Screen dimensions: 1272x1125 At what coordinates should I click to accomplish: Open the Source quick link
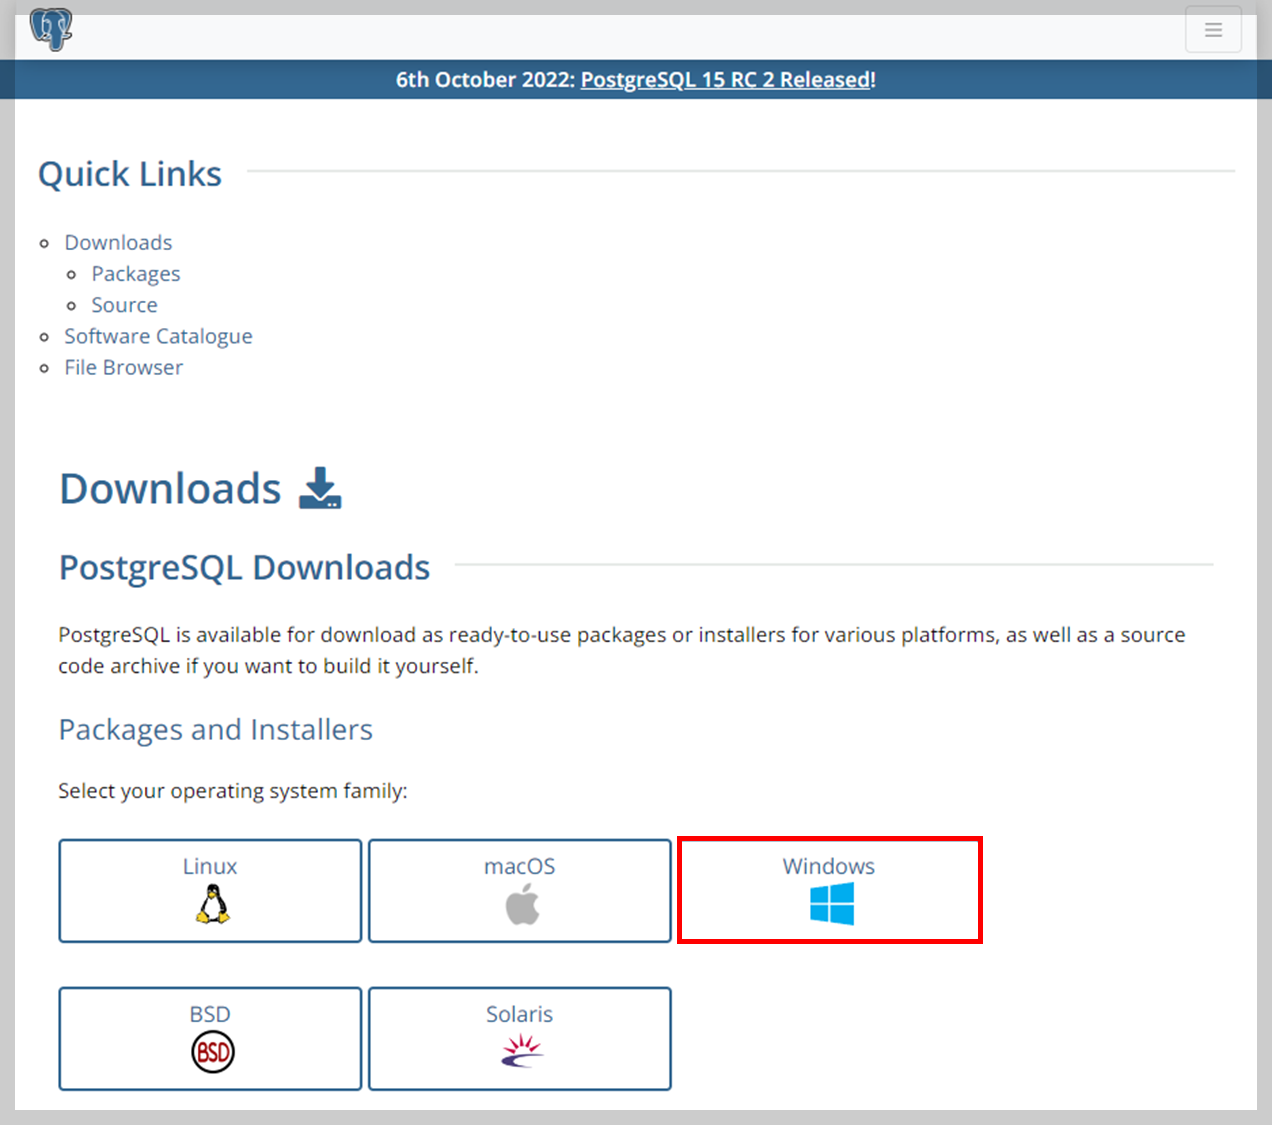coord(124,305)
